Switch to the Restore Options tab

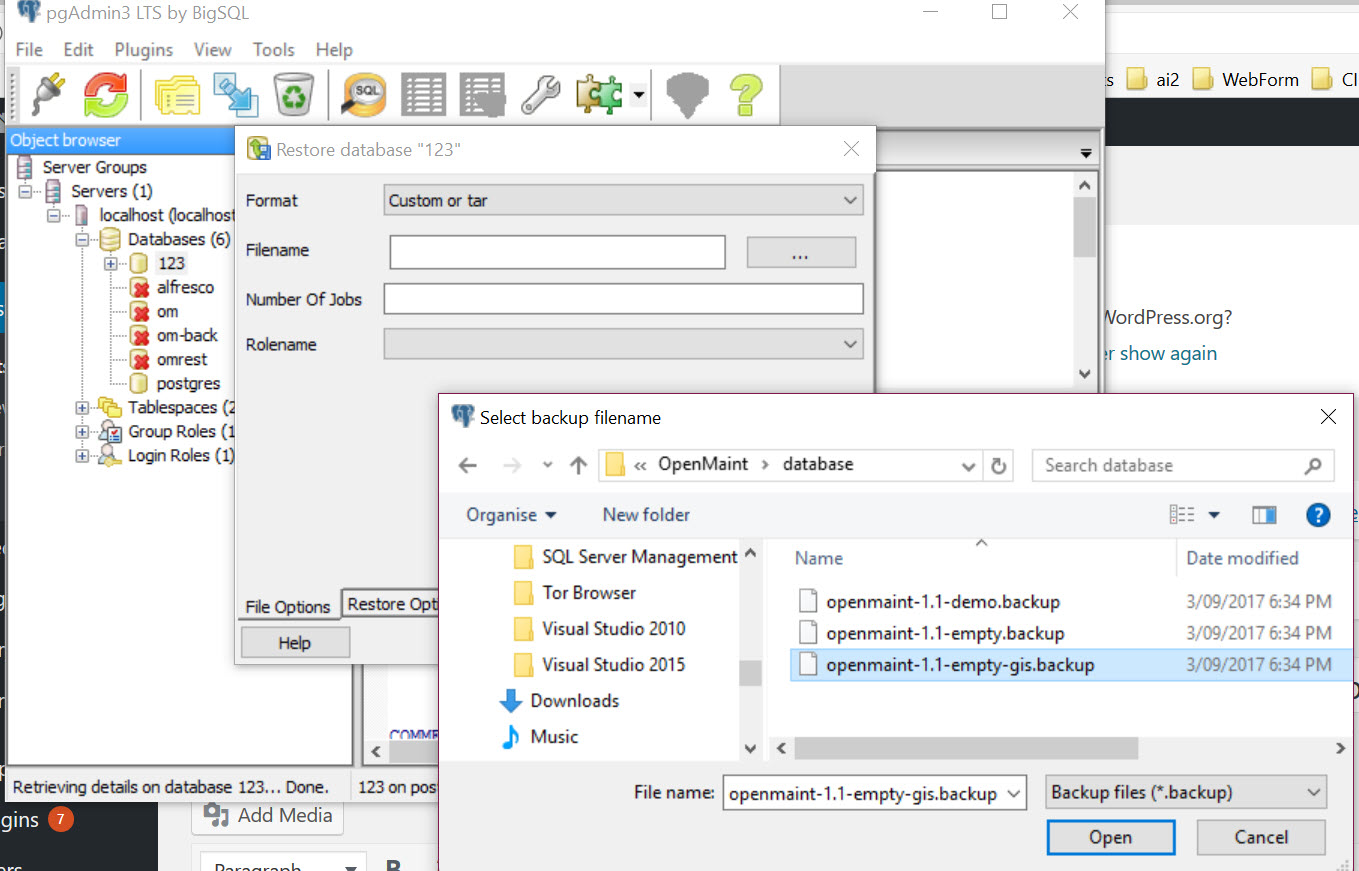390,603
